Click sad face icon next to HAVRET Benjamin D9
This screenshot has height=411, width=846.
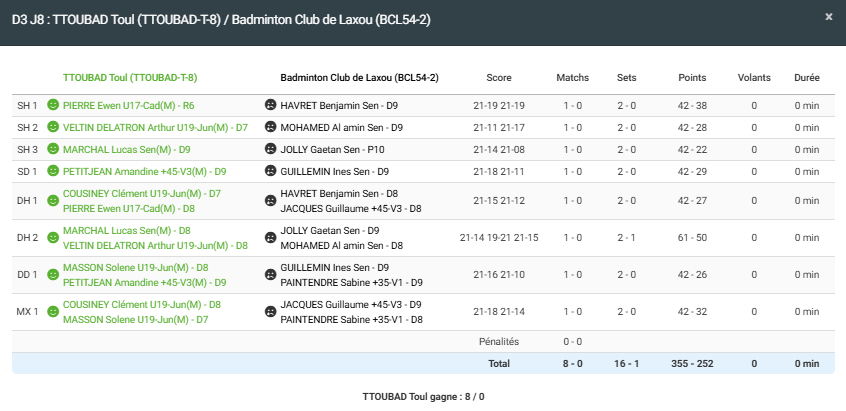(270, 105)
